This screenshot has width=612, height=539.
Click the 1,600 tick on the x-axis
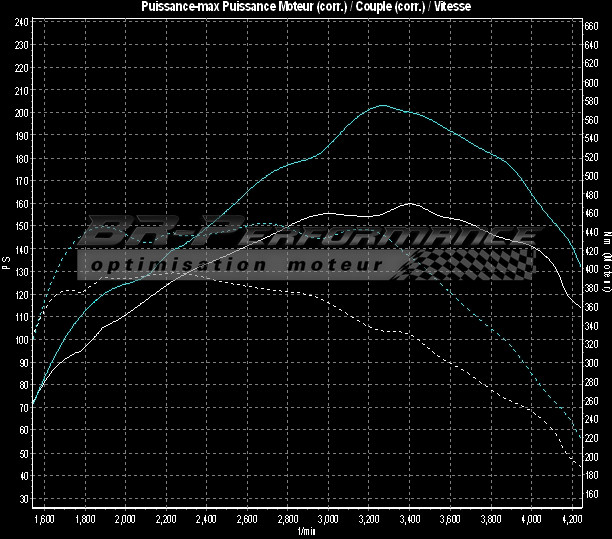43,520
